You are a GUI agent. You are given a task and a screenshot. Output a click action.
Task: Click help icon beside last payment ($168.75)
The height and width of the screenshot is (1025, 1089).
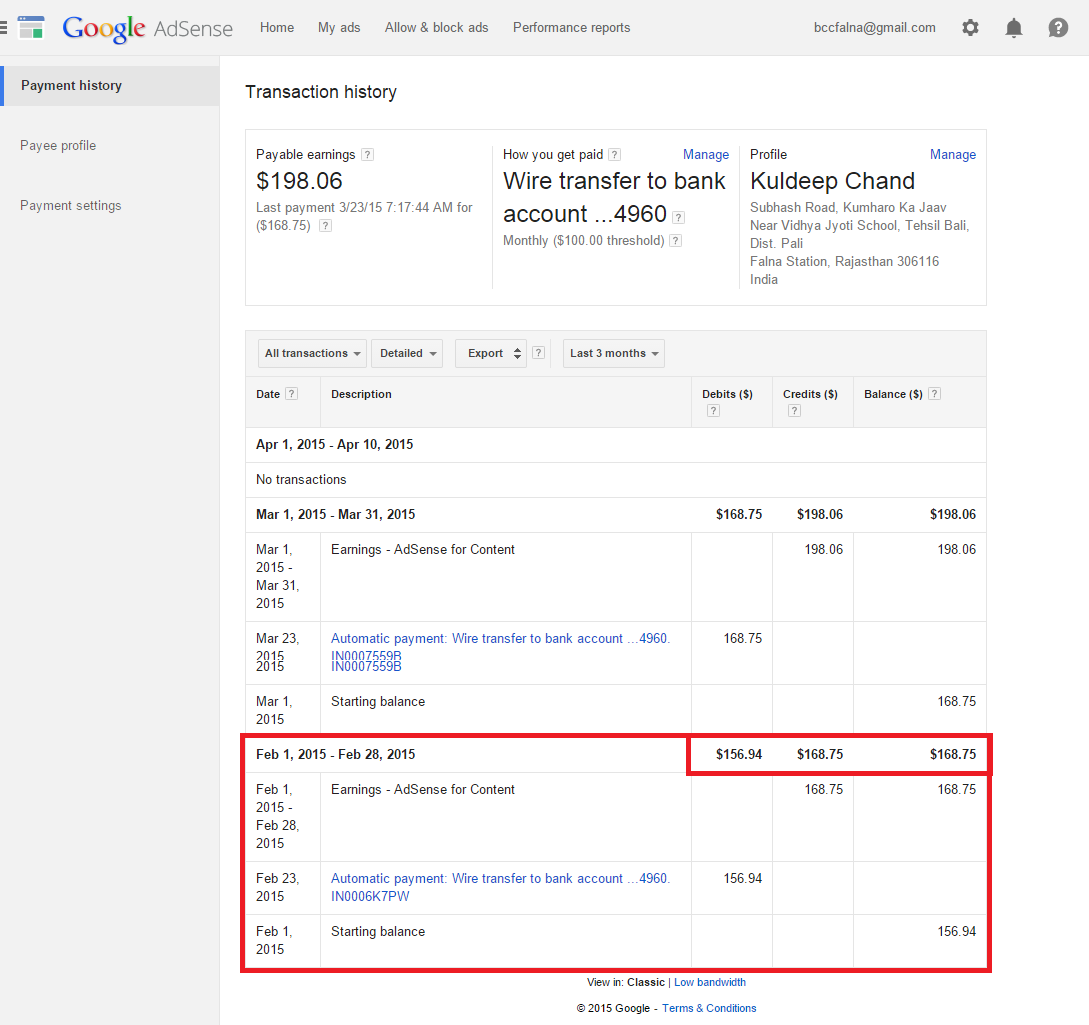325,226
